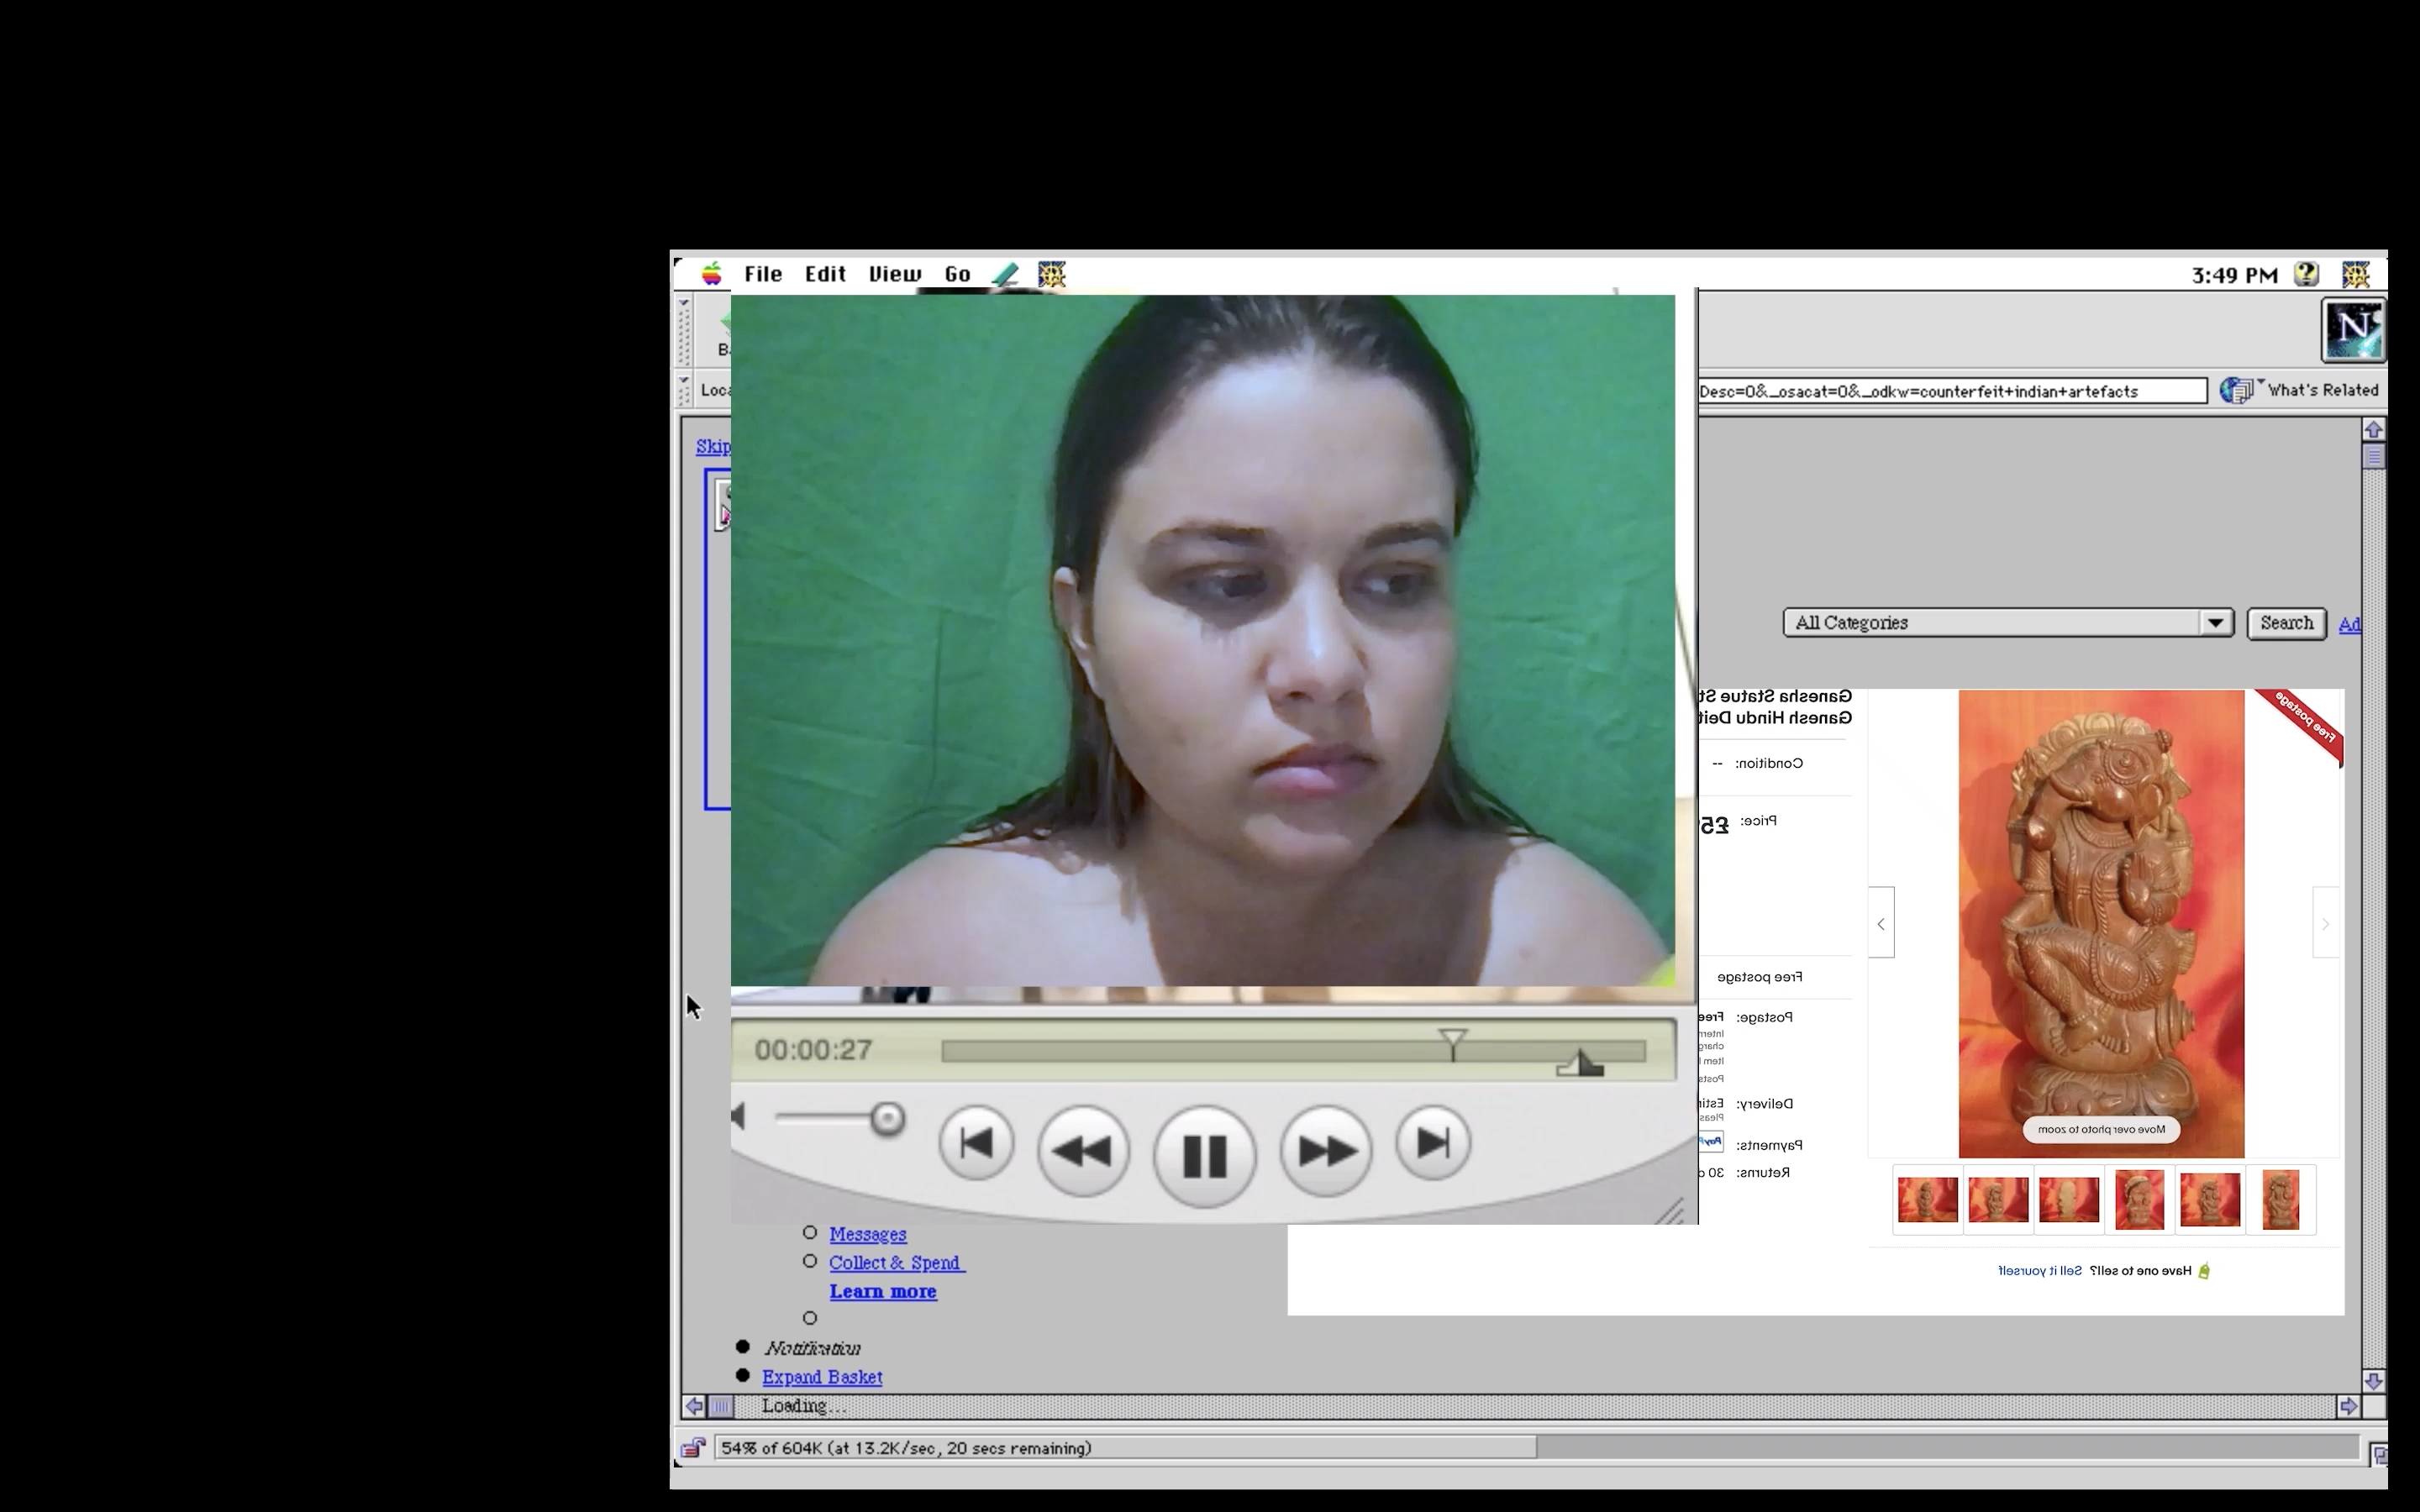Click the Collect & Spend link
This screenshot has height=1512, width=2420.
tap(896, 1263)
